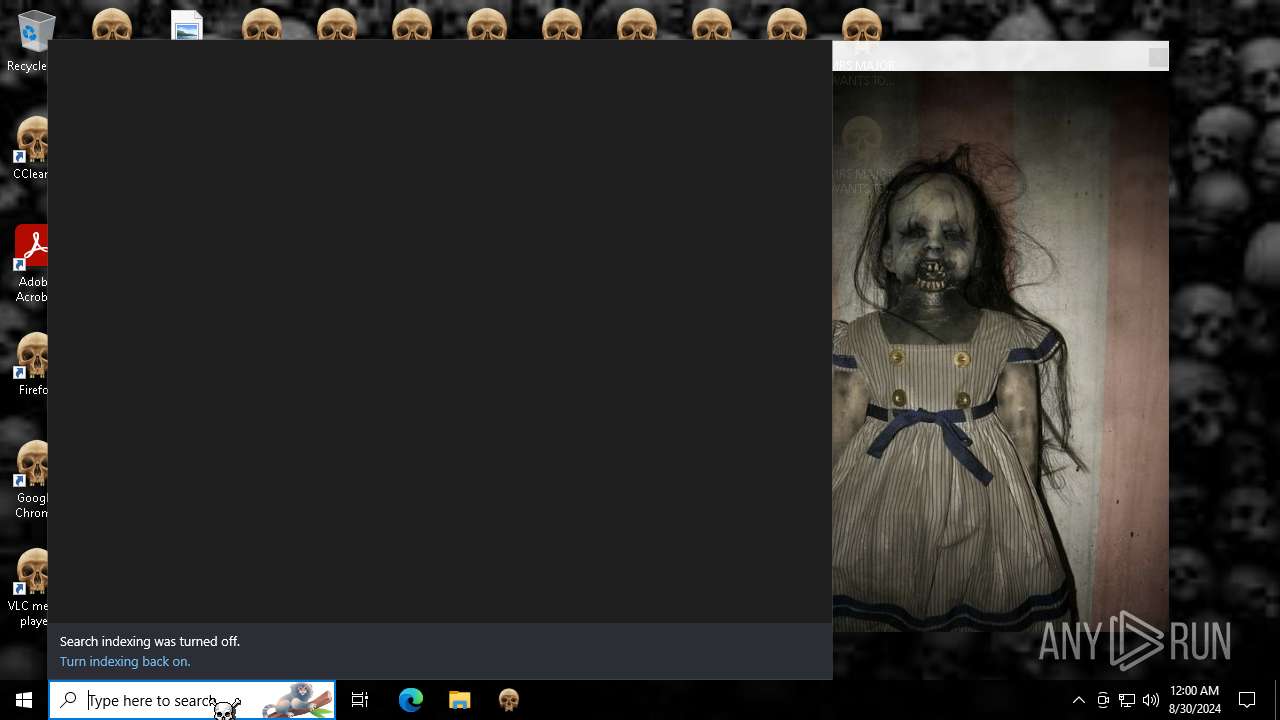Select the VLC media player desktop shortcut

tap(30, 588)
